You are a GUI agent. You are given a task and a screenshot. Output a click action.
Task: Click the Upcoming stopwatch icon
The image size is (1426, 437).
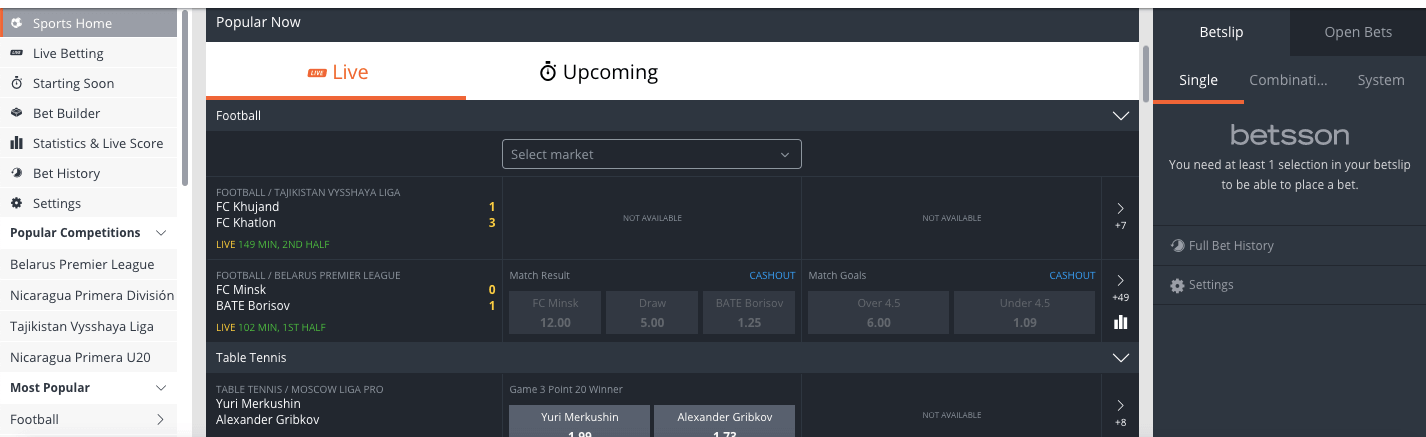[547, 72]
